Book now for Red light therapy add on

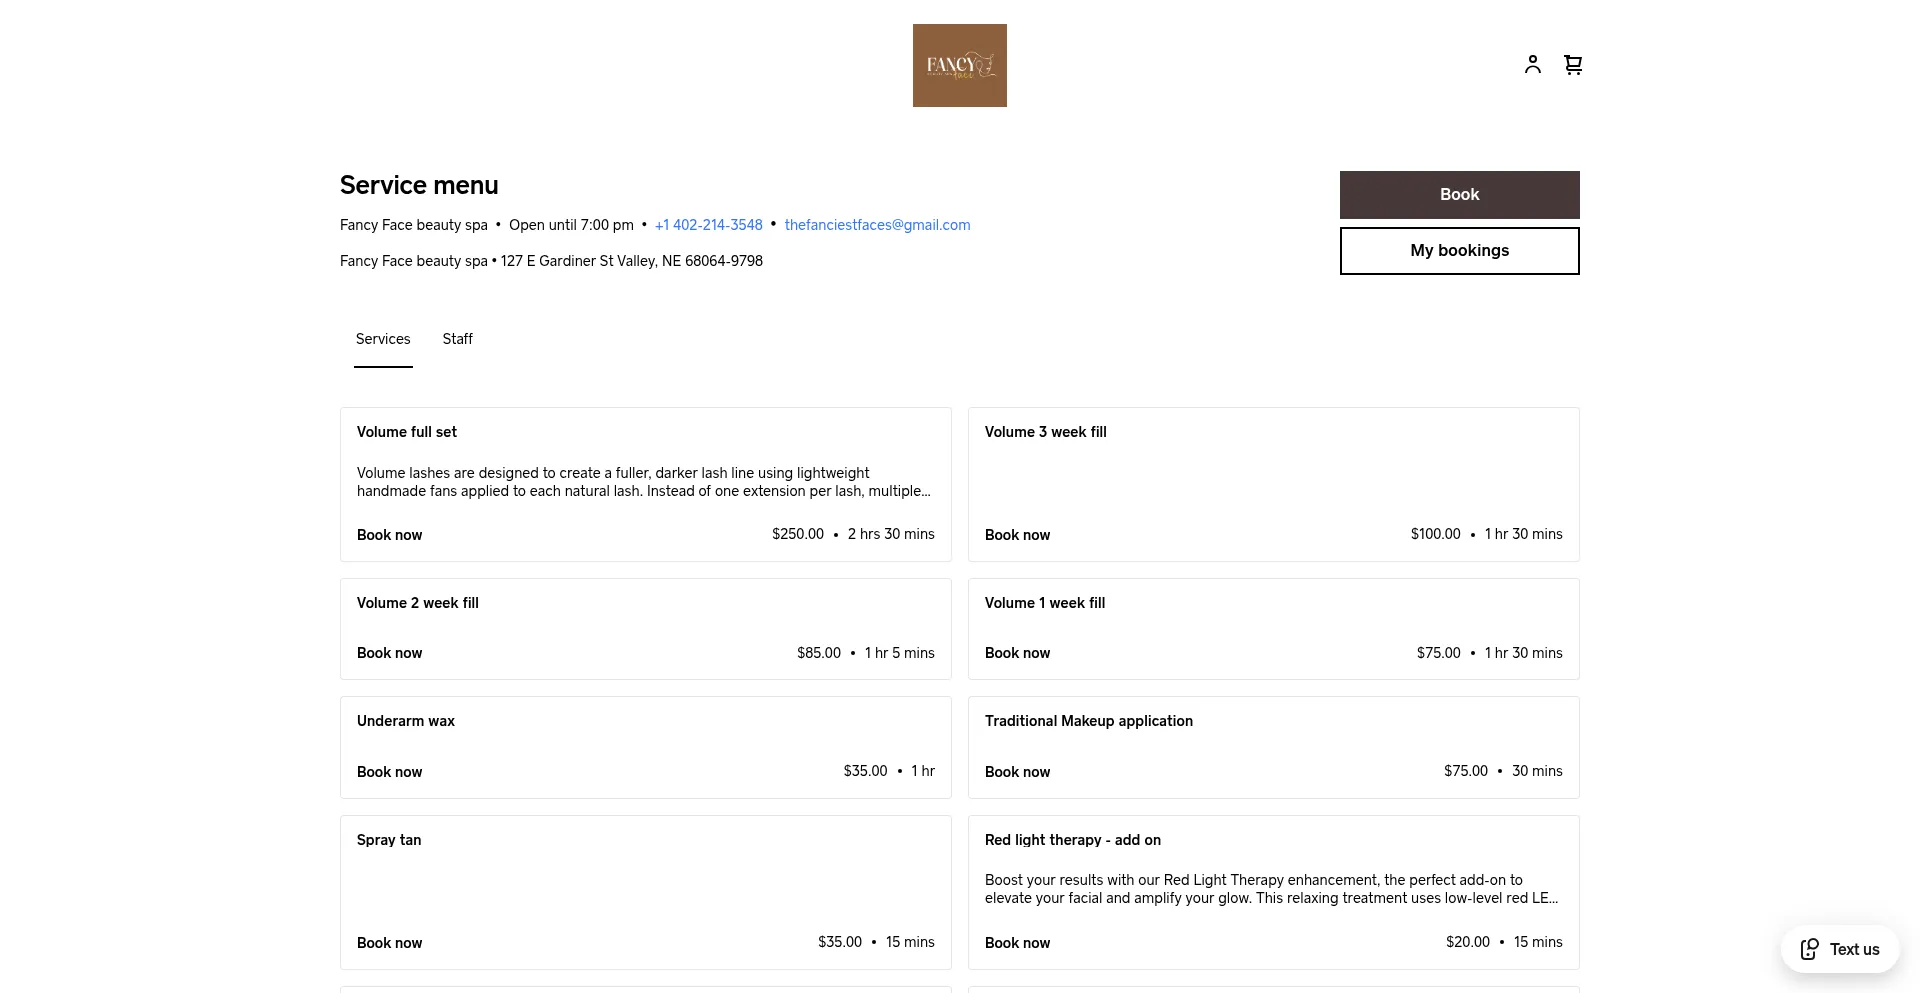[x=1018, y=943]
